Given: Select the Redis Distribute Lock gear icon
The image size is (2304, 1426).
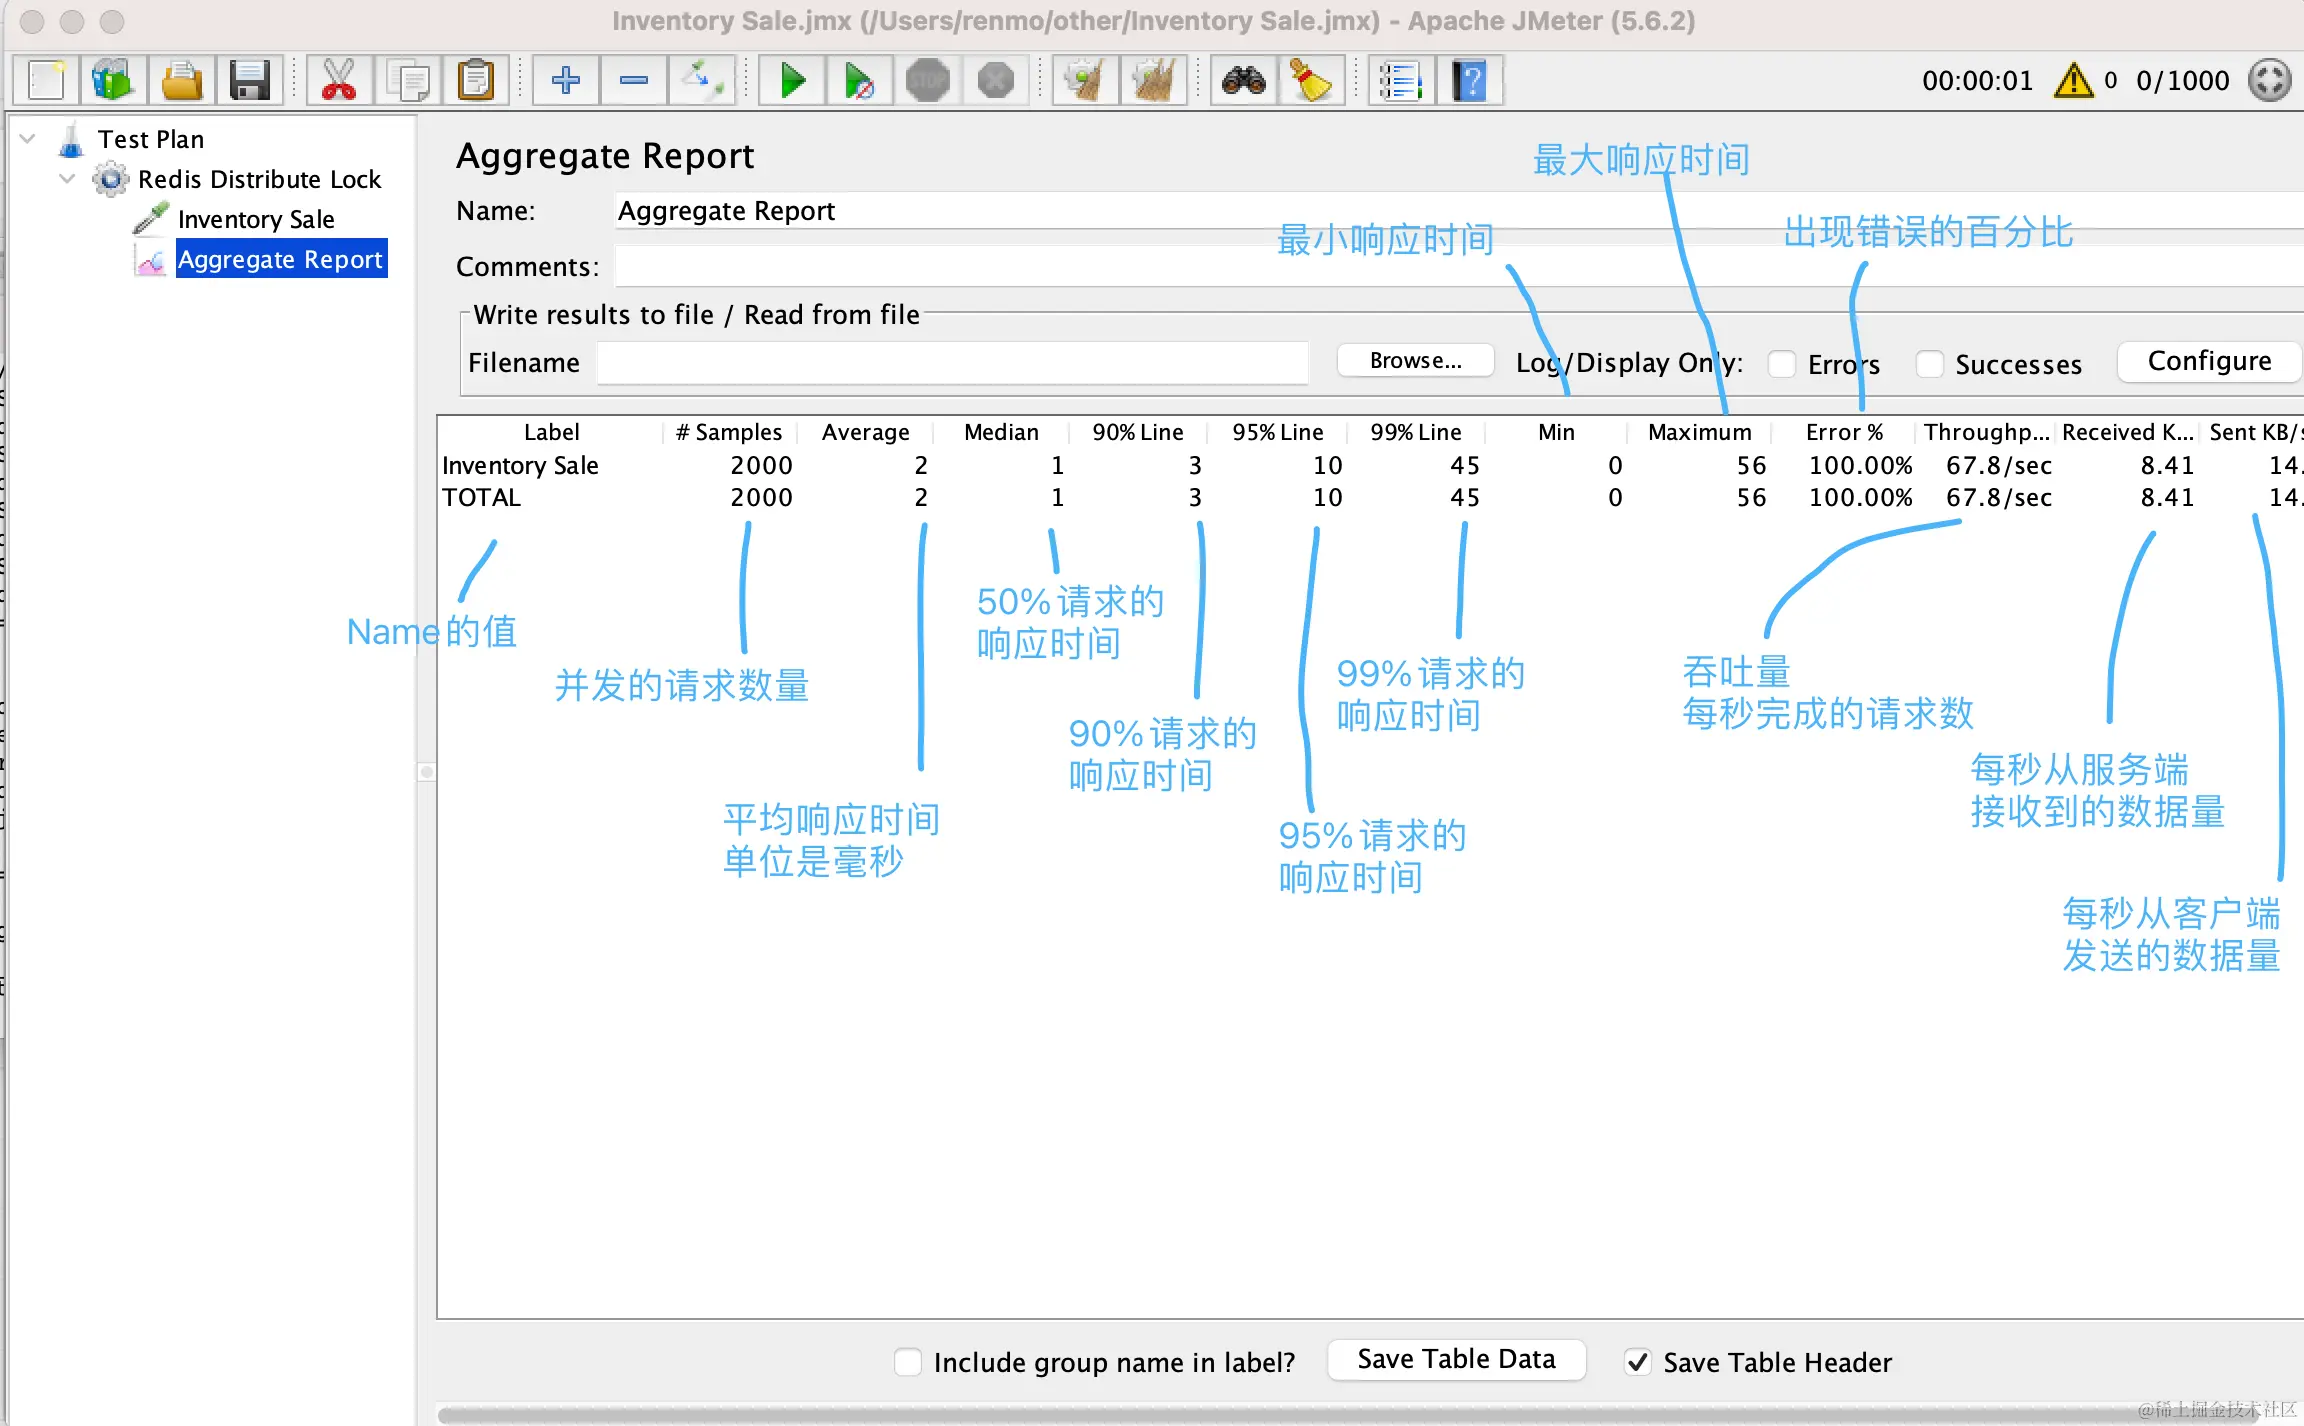Looking at the screenshot, I should (110, 179).
